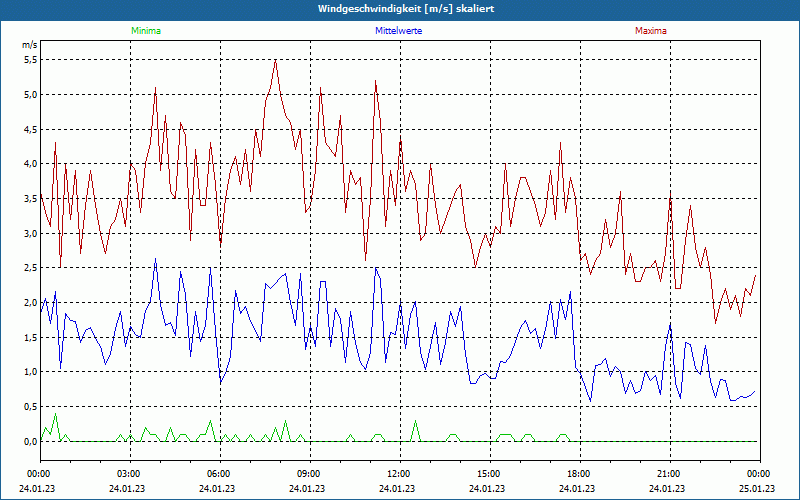Click the 2,5 y-axis tick label
800x500 pixels.
click(x=31, y=268)
